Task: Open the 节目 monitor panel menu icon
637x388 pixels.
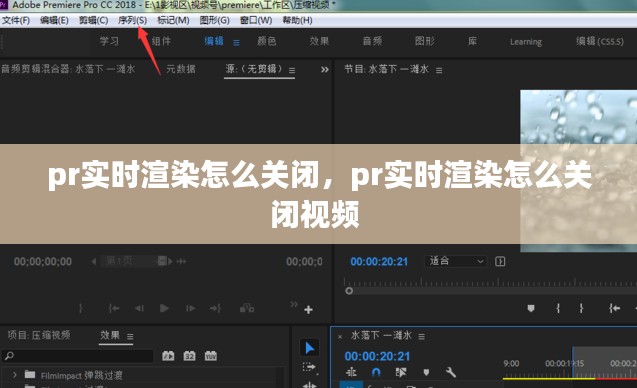Action: pos(439,70)
